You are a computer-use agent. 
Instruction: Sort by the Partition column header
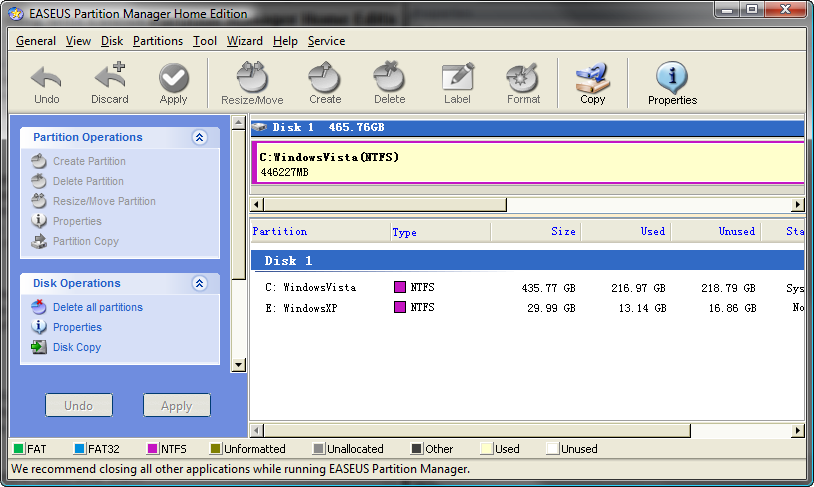point(320,232)
